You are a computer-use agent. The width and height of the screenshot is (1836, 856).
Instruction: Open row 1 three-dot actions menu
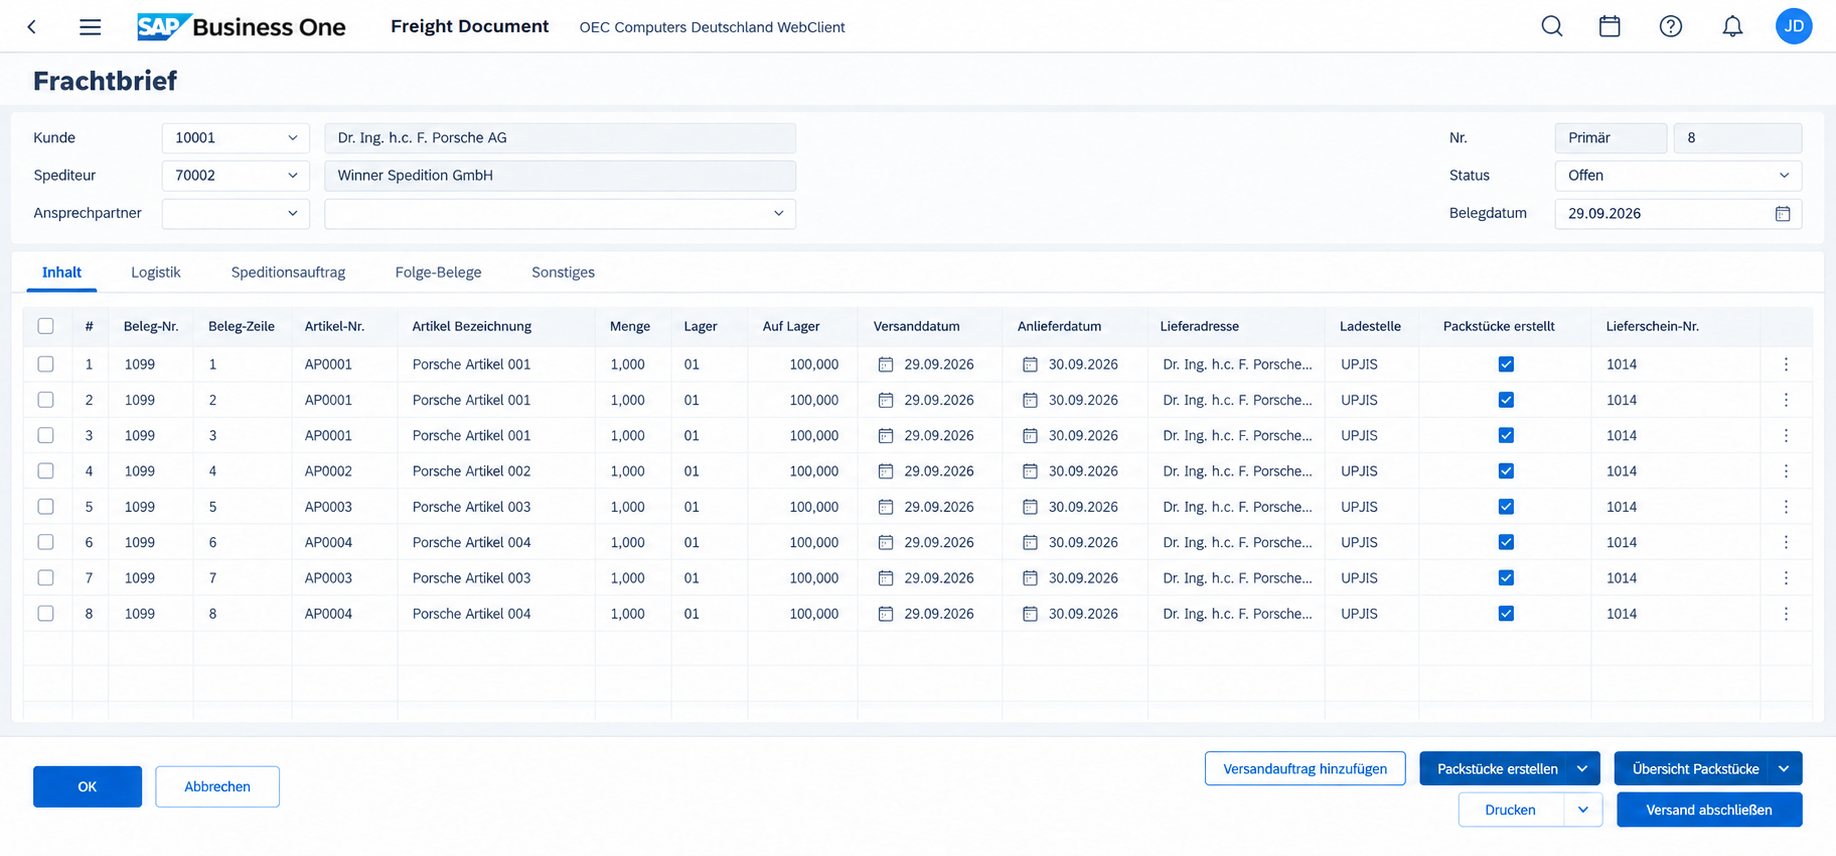(1786, 365)
